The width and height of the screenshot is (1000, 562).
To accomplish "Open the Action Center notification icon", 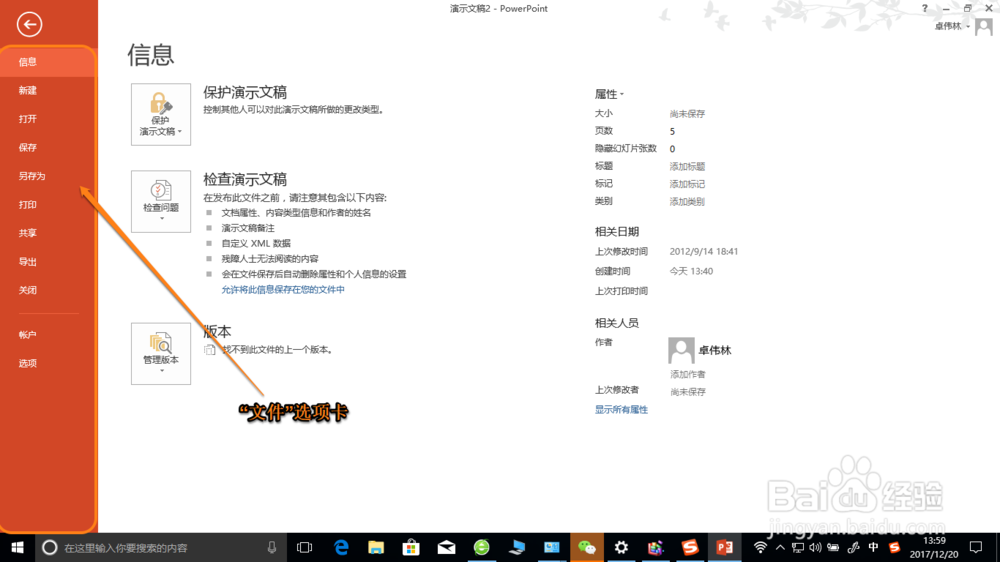I will click(x=976, y=547).
